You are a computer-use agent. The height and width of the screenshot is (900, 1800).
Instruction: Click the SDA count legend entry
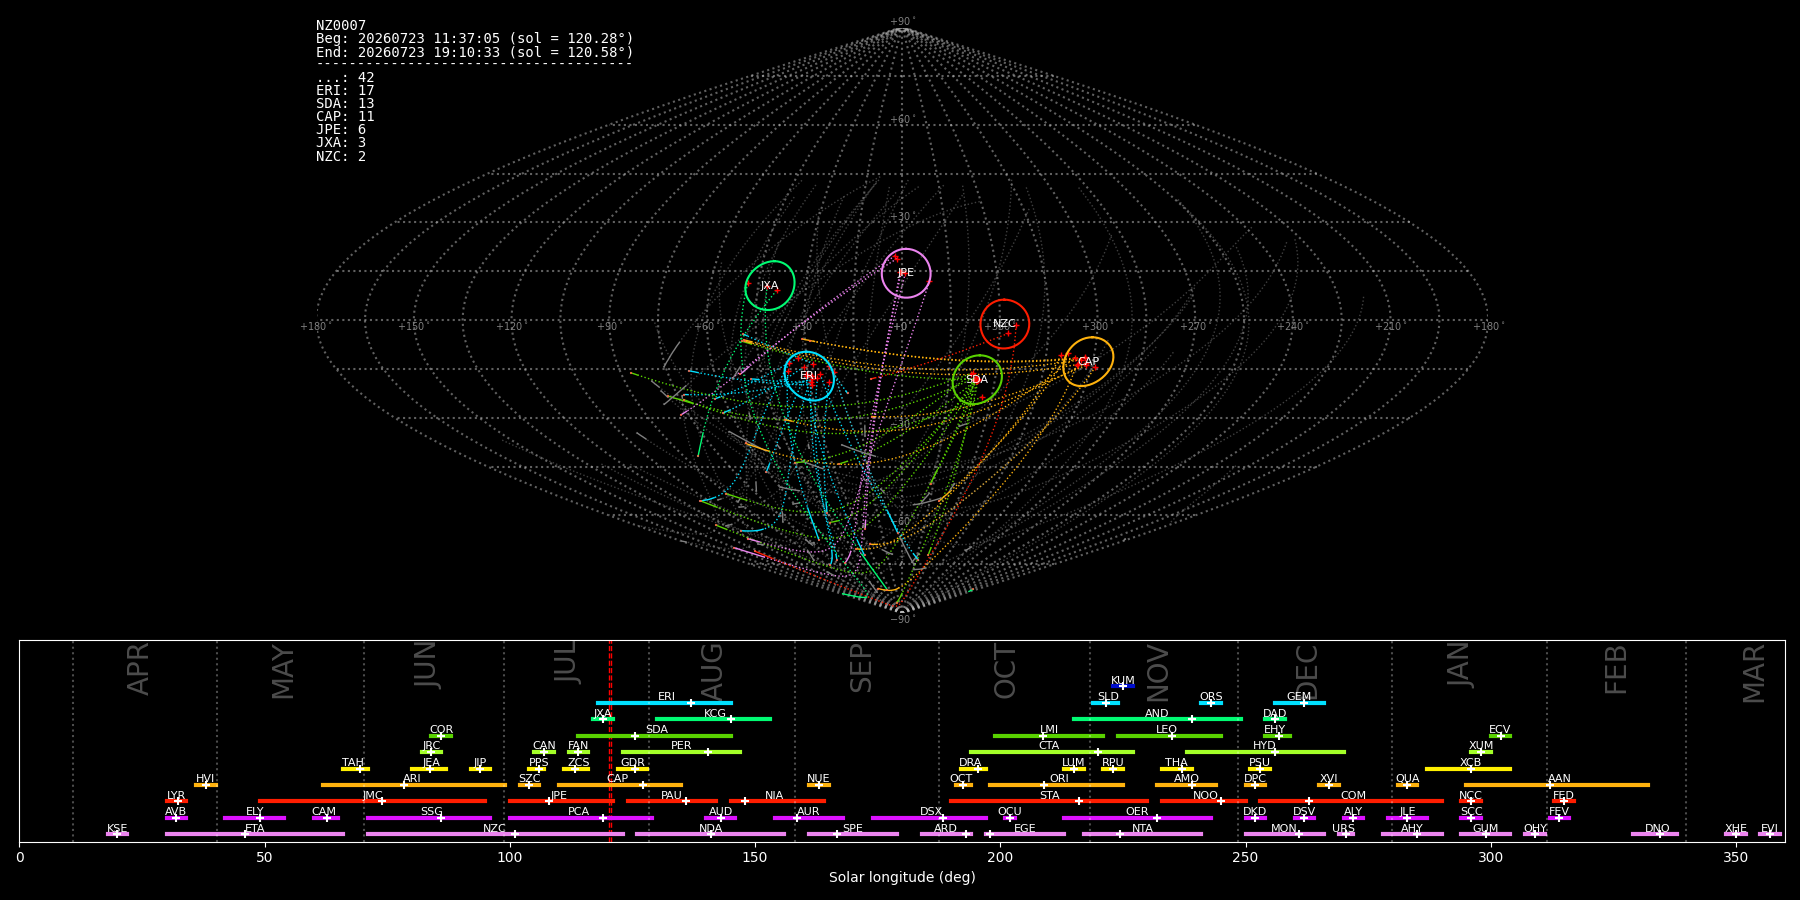pyautogui.click(x=345, y=104)
